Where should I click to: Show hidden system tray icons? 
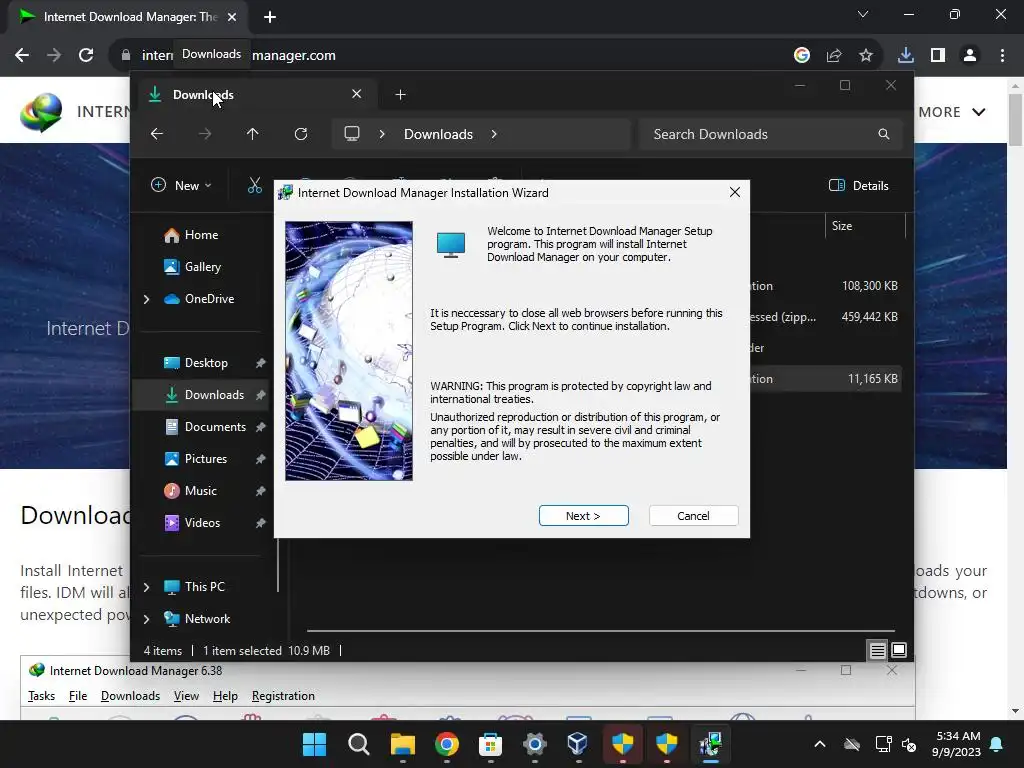pyautogui.click(x=820, y=744)
